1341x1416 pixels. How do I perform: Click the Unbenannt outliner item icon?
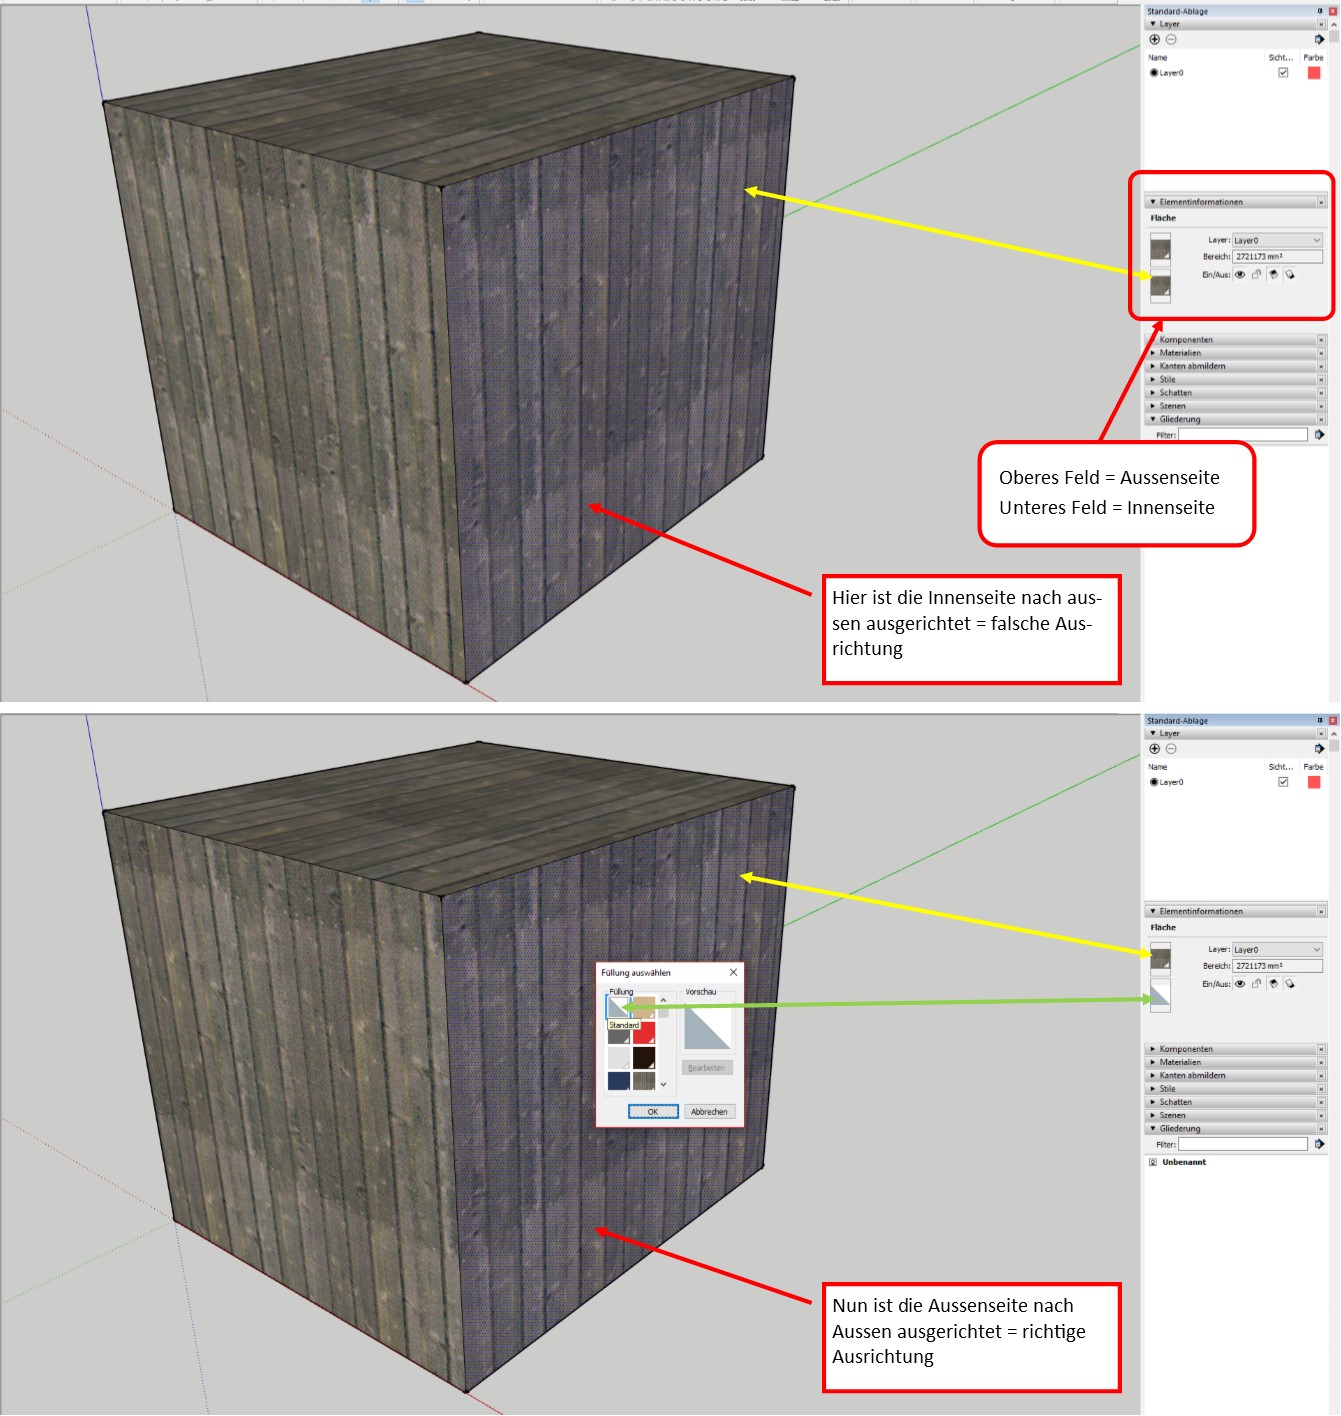1153,1162
